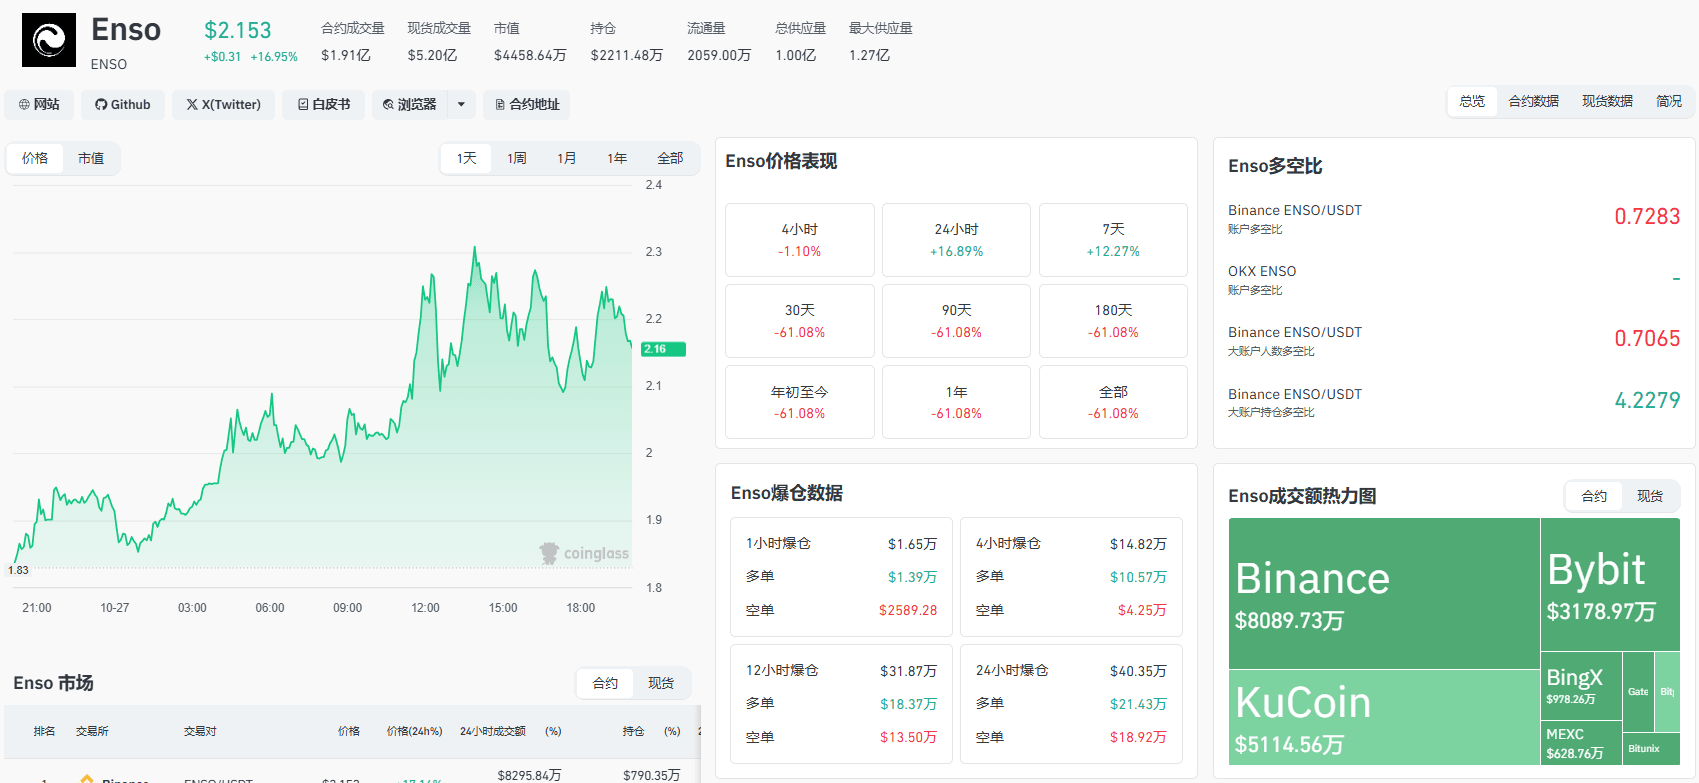Click the 年初至今 performance card

pyautogui.click(x=800, y=402)
